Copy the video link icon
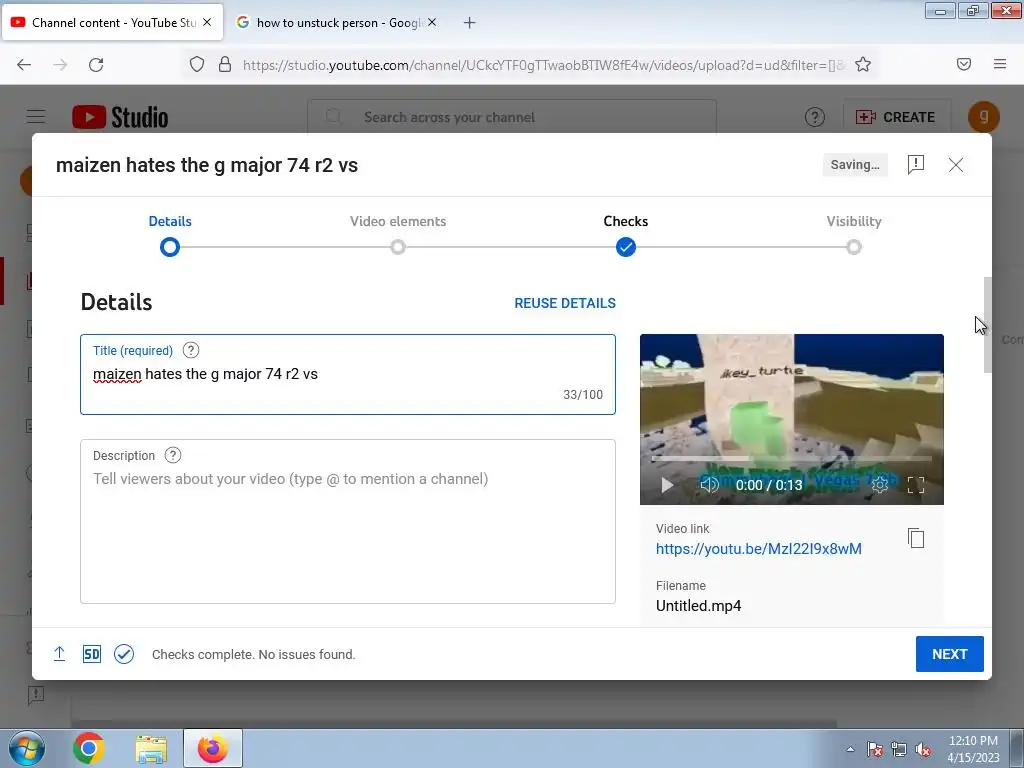The width and height of the screenshot is (1024, 768). point(916,538)
